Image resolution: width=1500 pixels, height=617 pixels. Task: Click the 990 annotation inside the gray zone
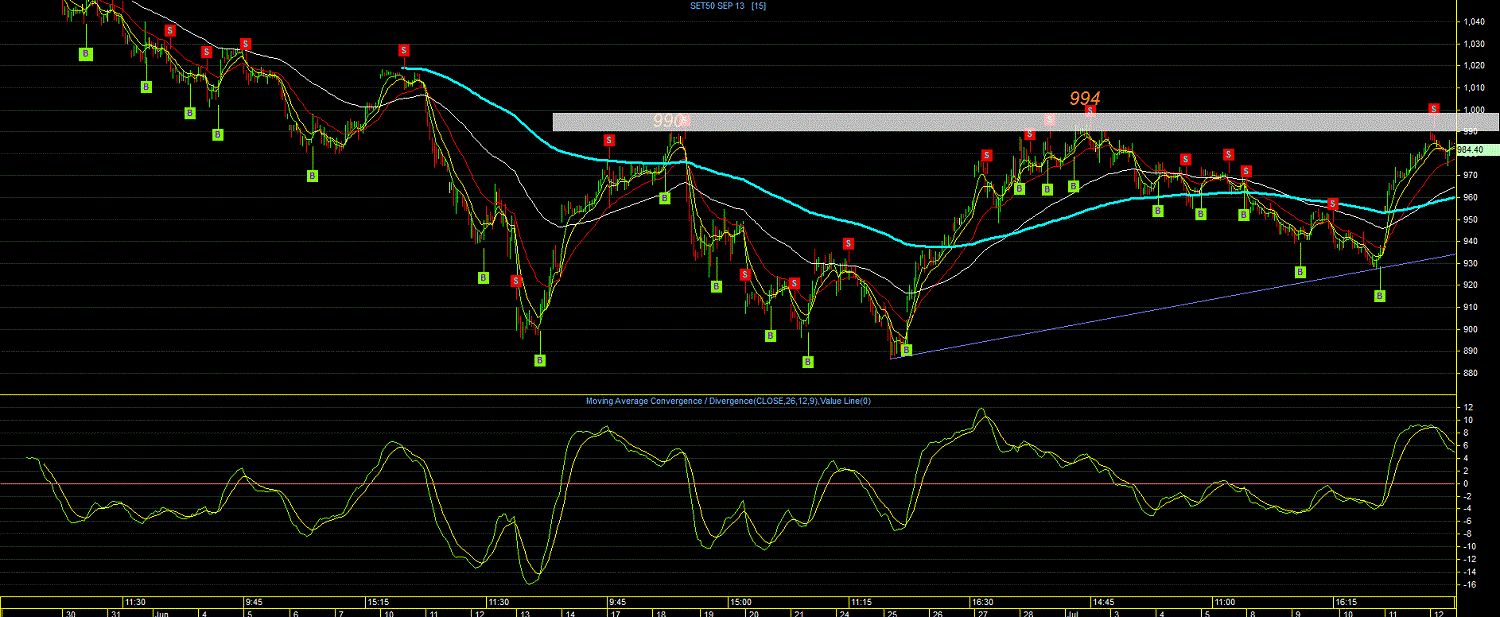pyautogui.click(x=669, y=121)
